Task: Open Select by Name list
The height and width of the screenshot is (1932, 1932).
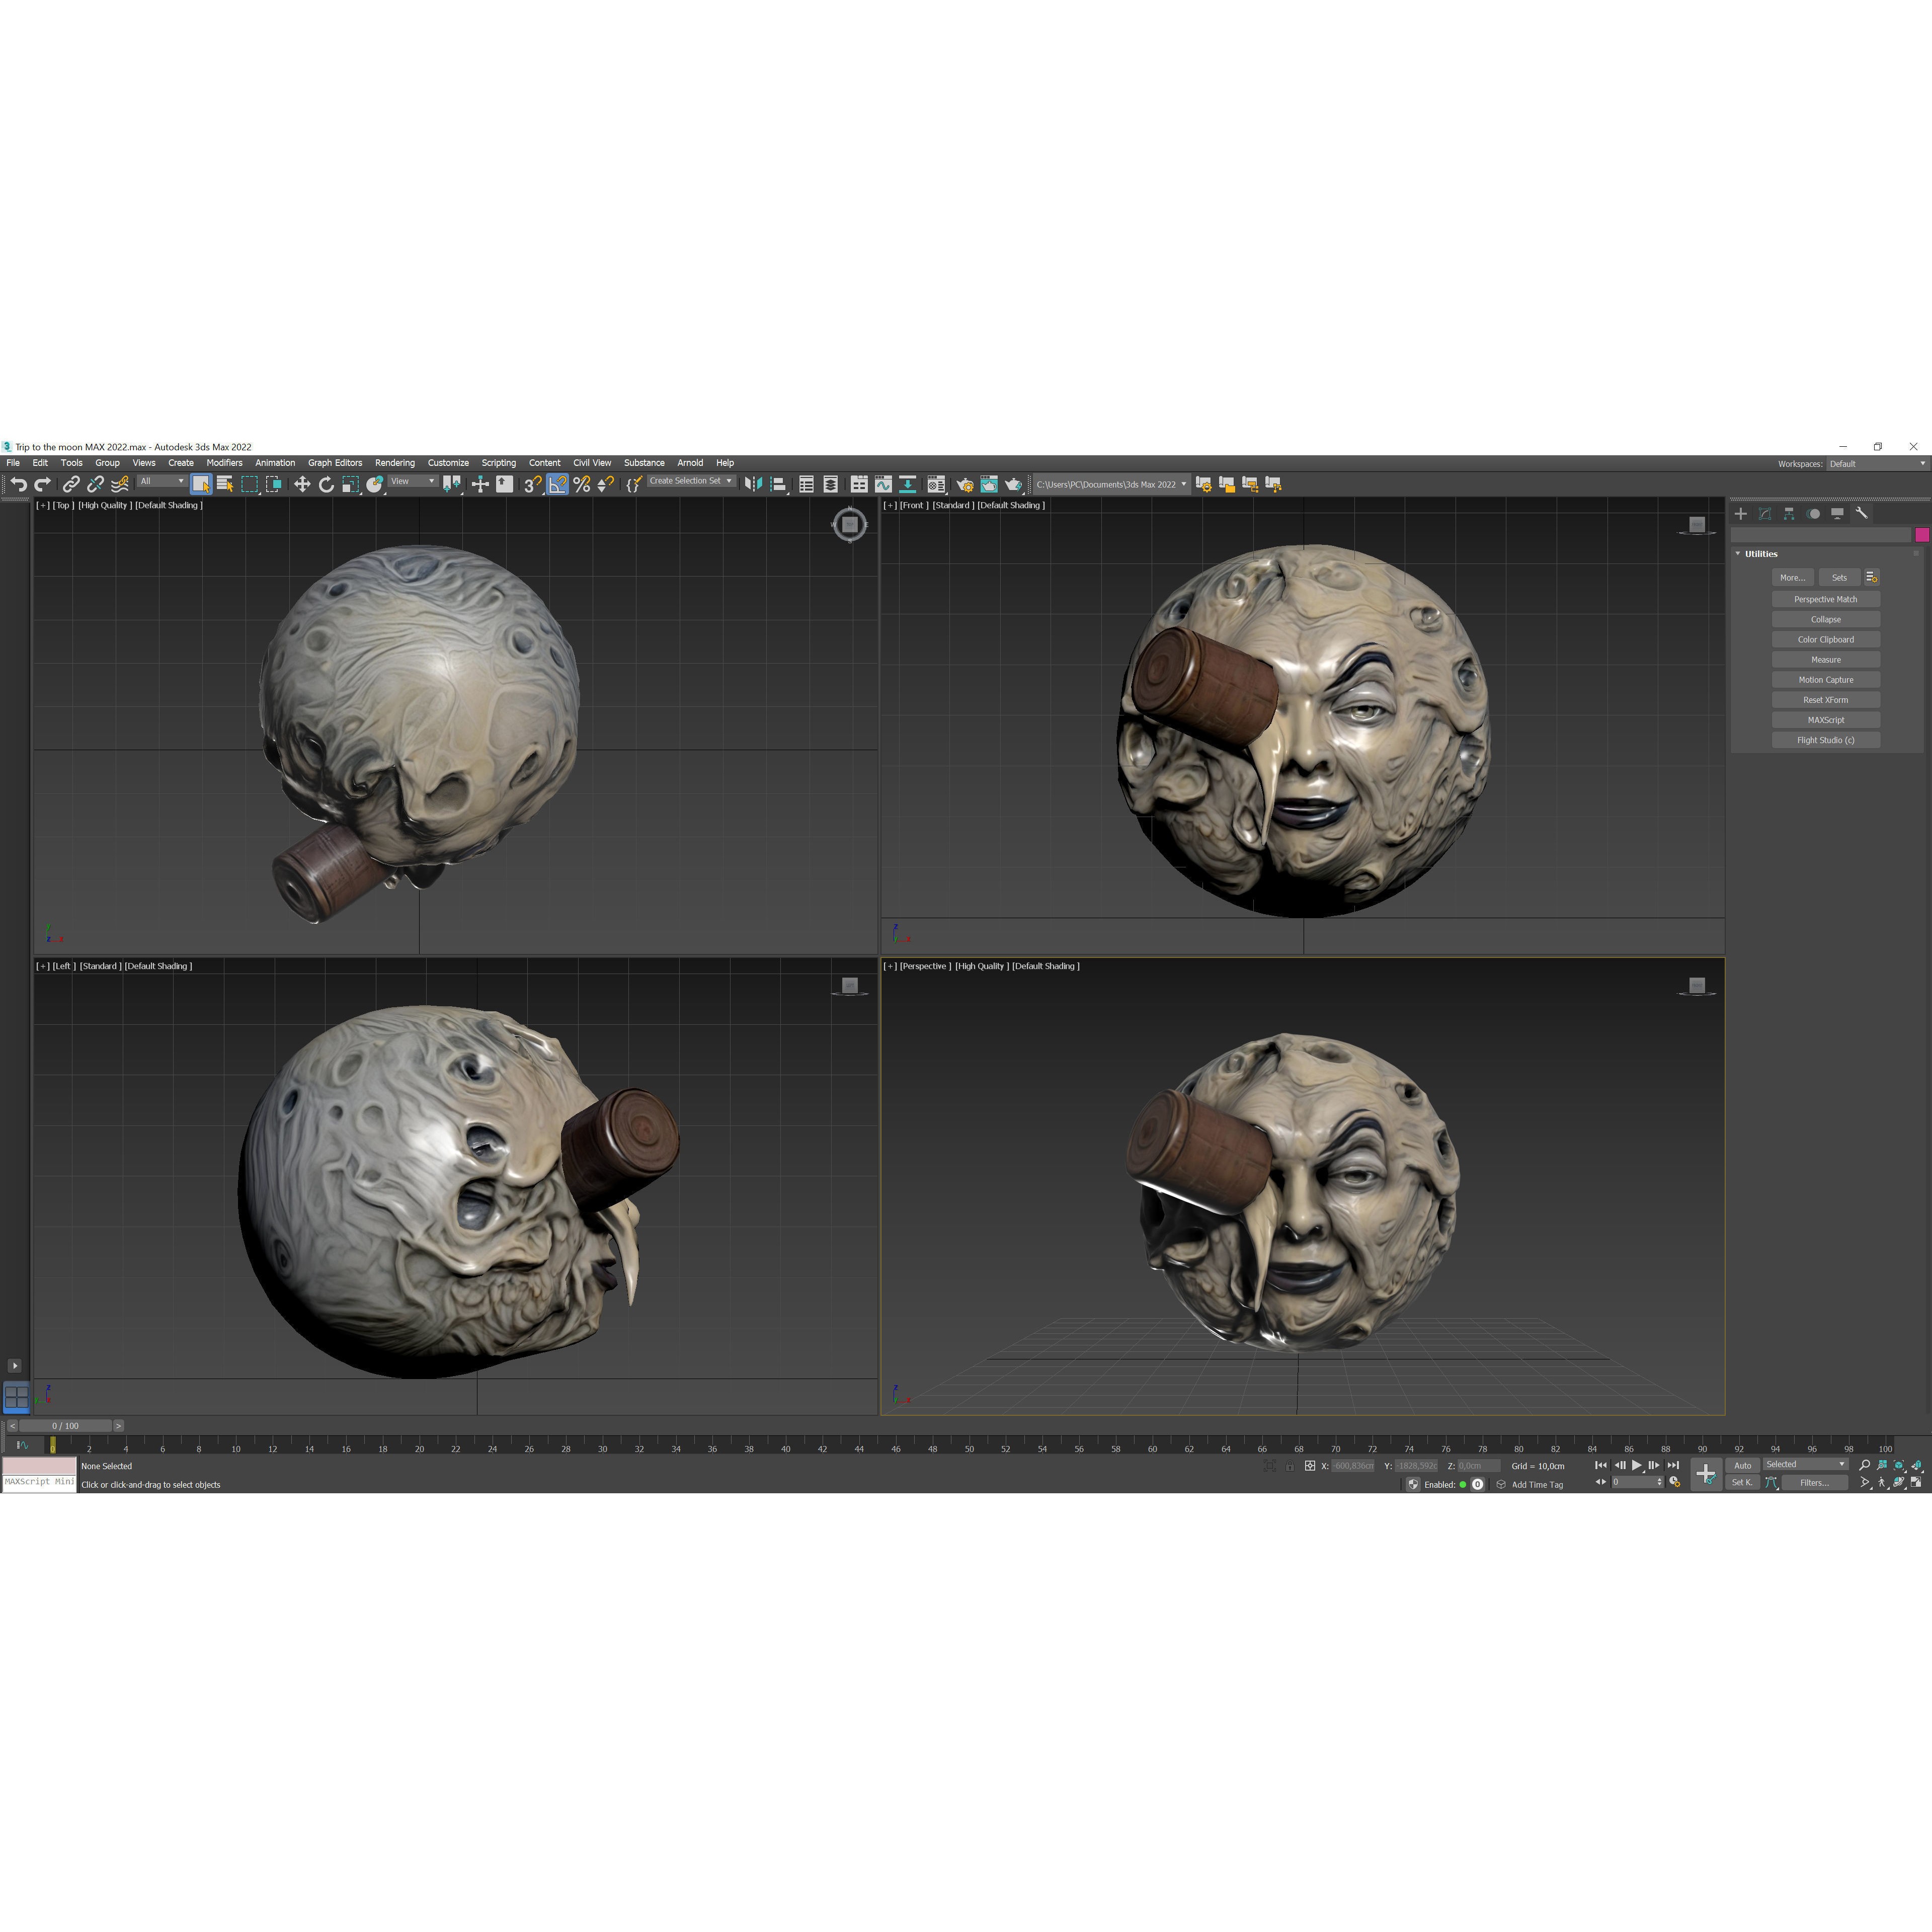Action: (225, 485)
